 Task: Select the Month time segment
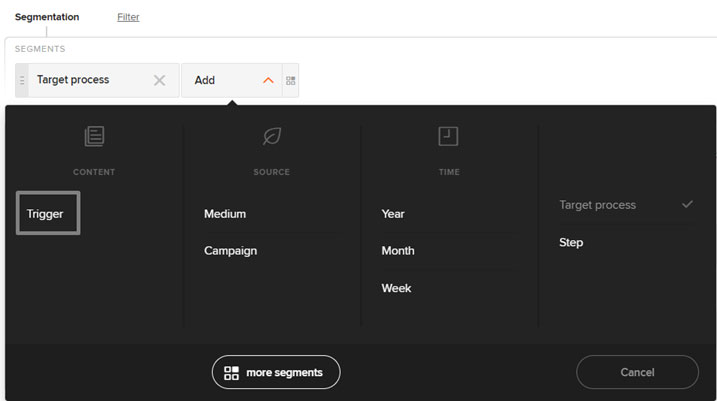(398, 251)
